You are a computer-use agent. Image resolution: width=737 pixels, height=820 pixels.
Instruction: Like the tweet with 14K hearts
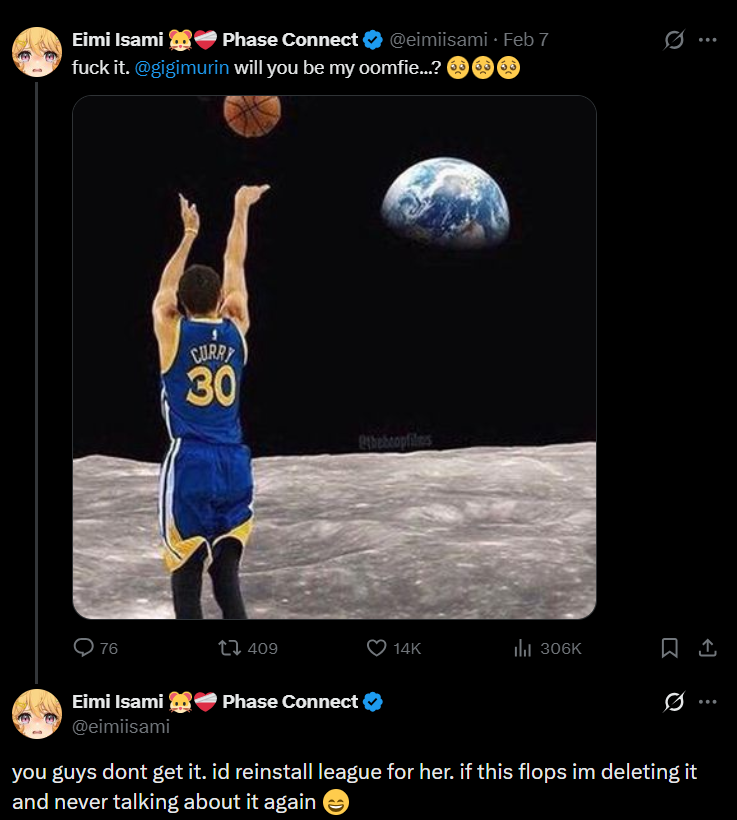376,648
